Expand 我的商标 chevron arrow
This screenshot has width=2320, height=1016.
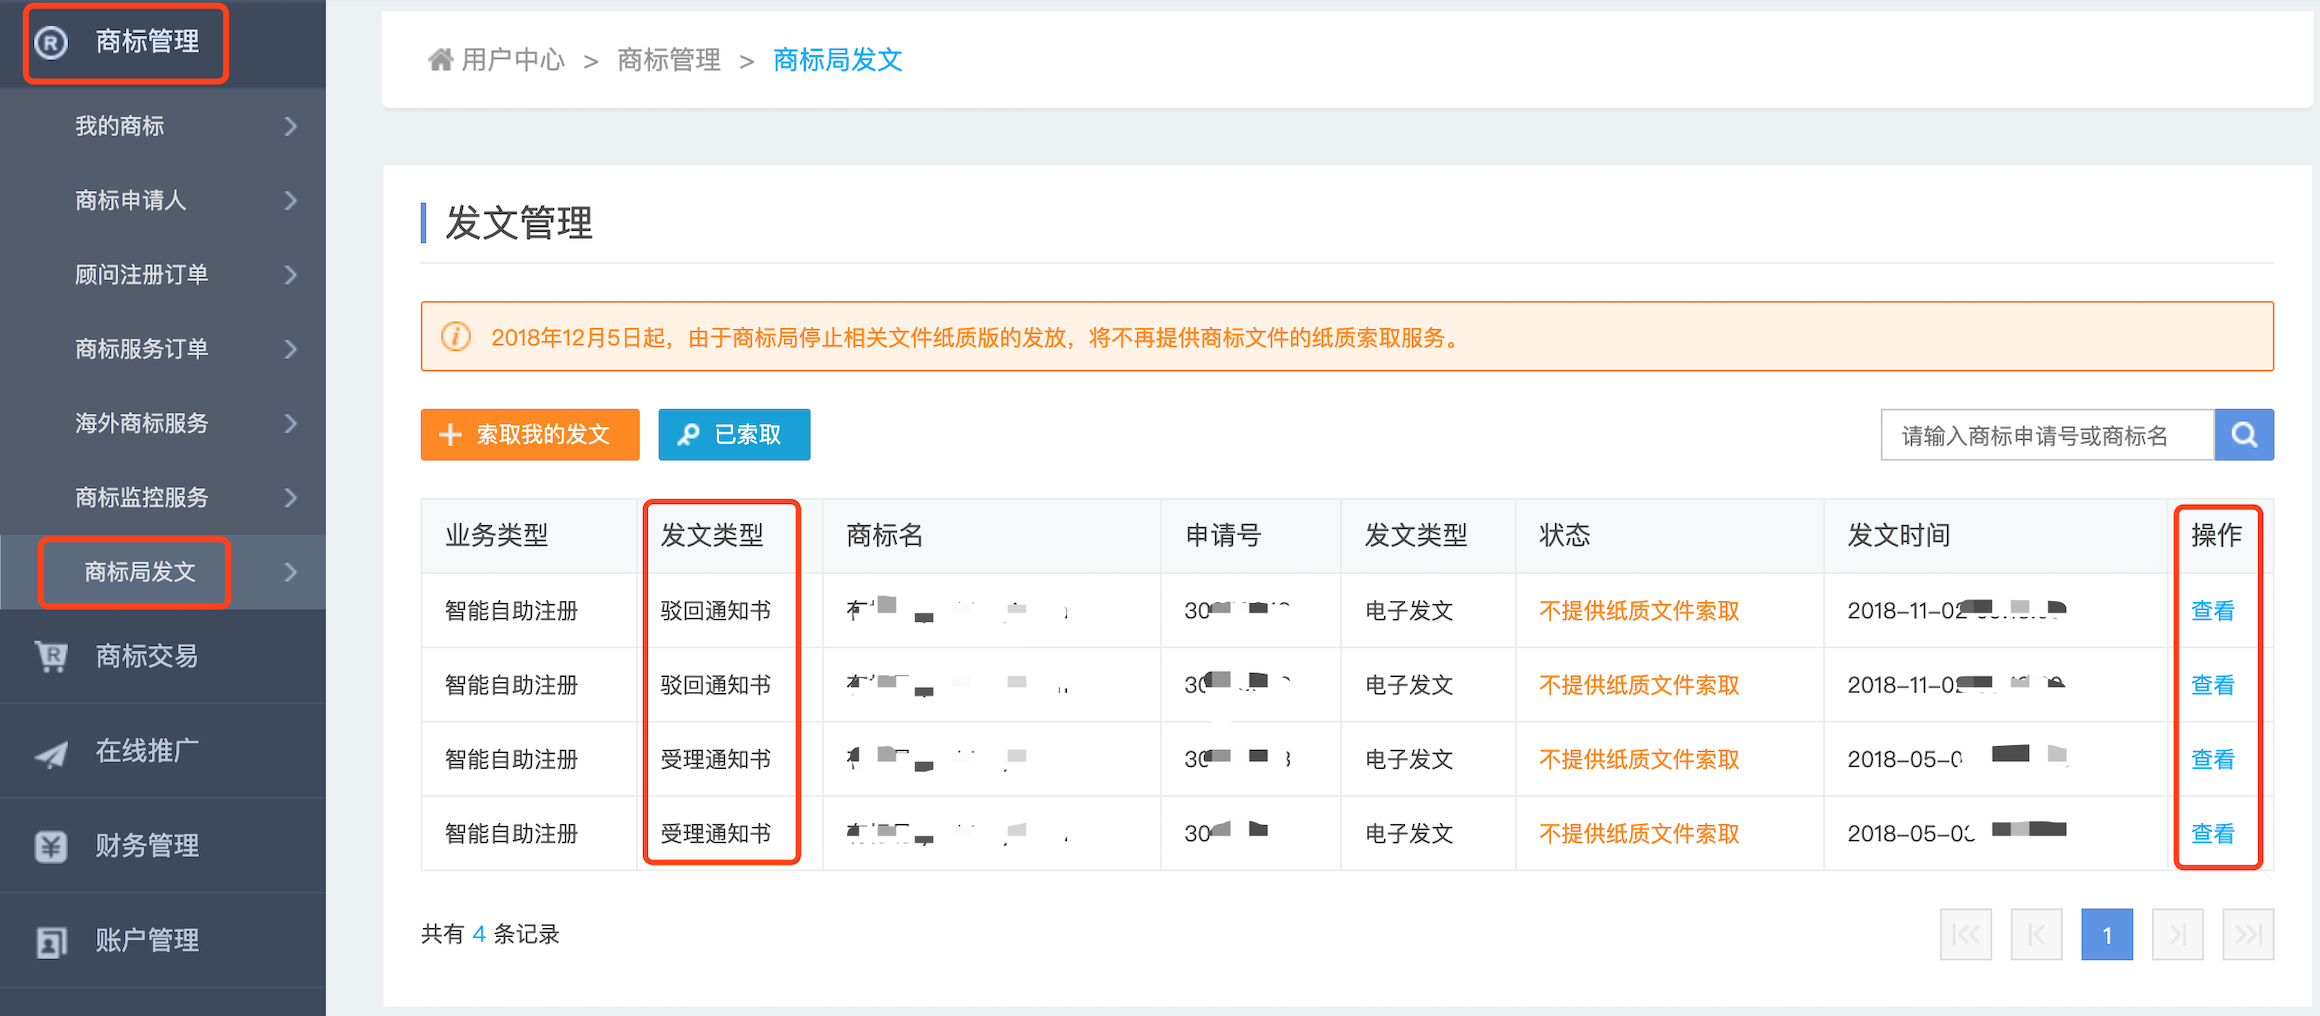click(x=291, y=126)
